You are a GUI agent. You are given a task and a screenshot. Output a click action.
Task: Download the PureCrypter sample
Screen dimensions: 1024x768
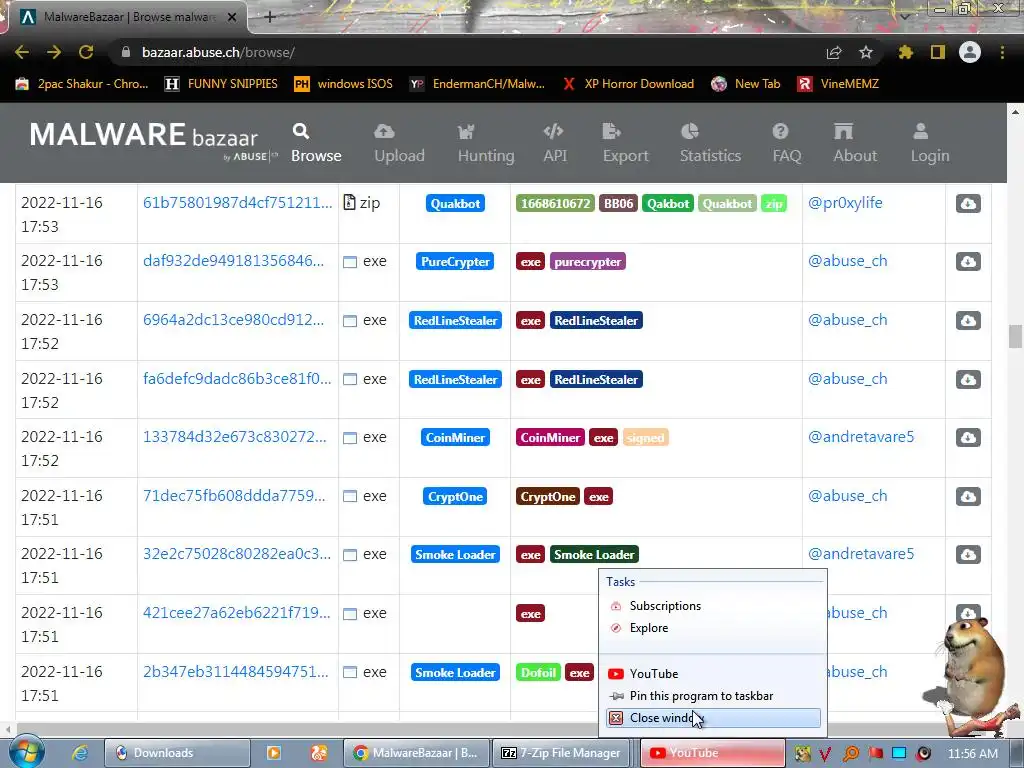point(968,262)
